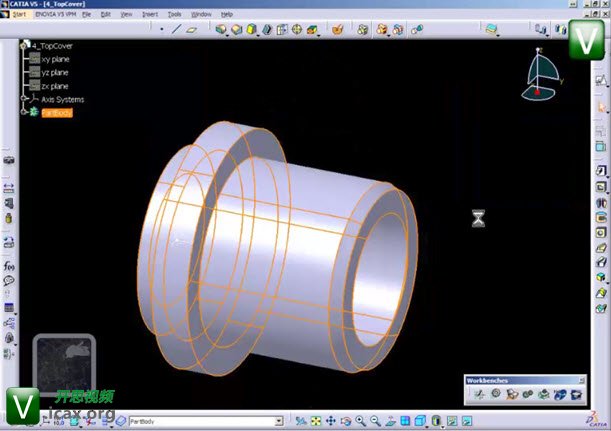Open the PartBody combo box dropdown
The height and width of the screenshot is (431, 611).
click(278, 422)
